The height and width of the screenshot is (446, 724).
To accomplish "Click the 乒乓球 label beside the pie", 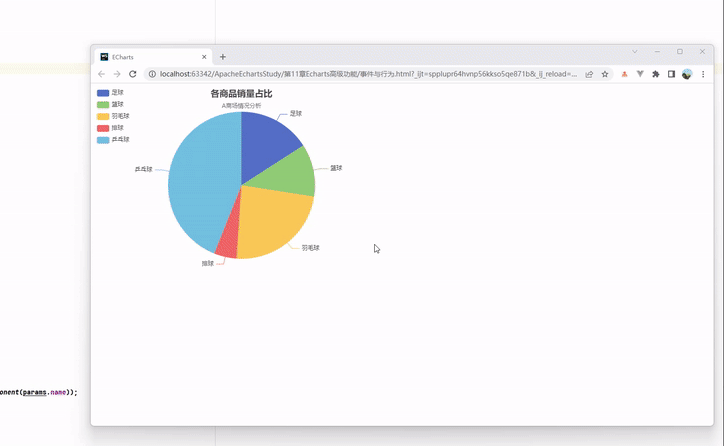I will click(144, 169).
